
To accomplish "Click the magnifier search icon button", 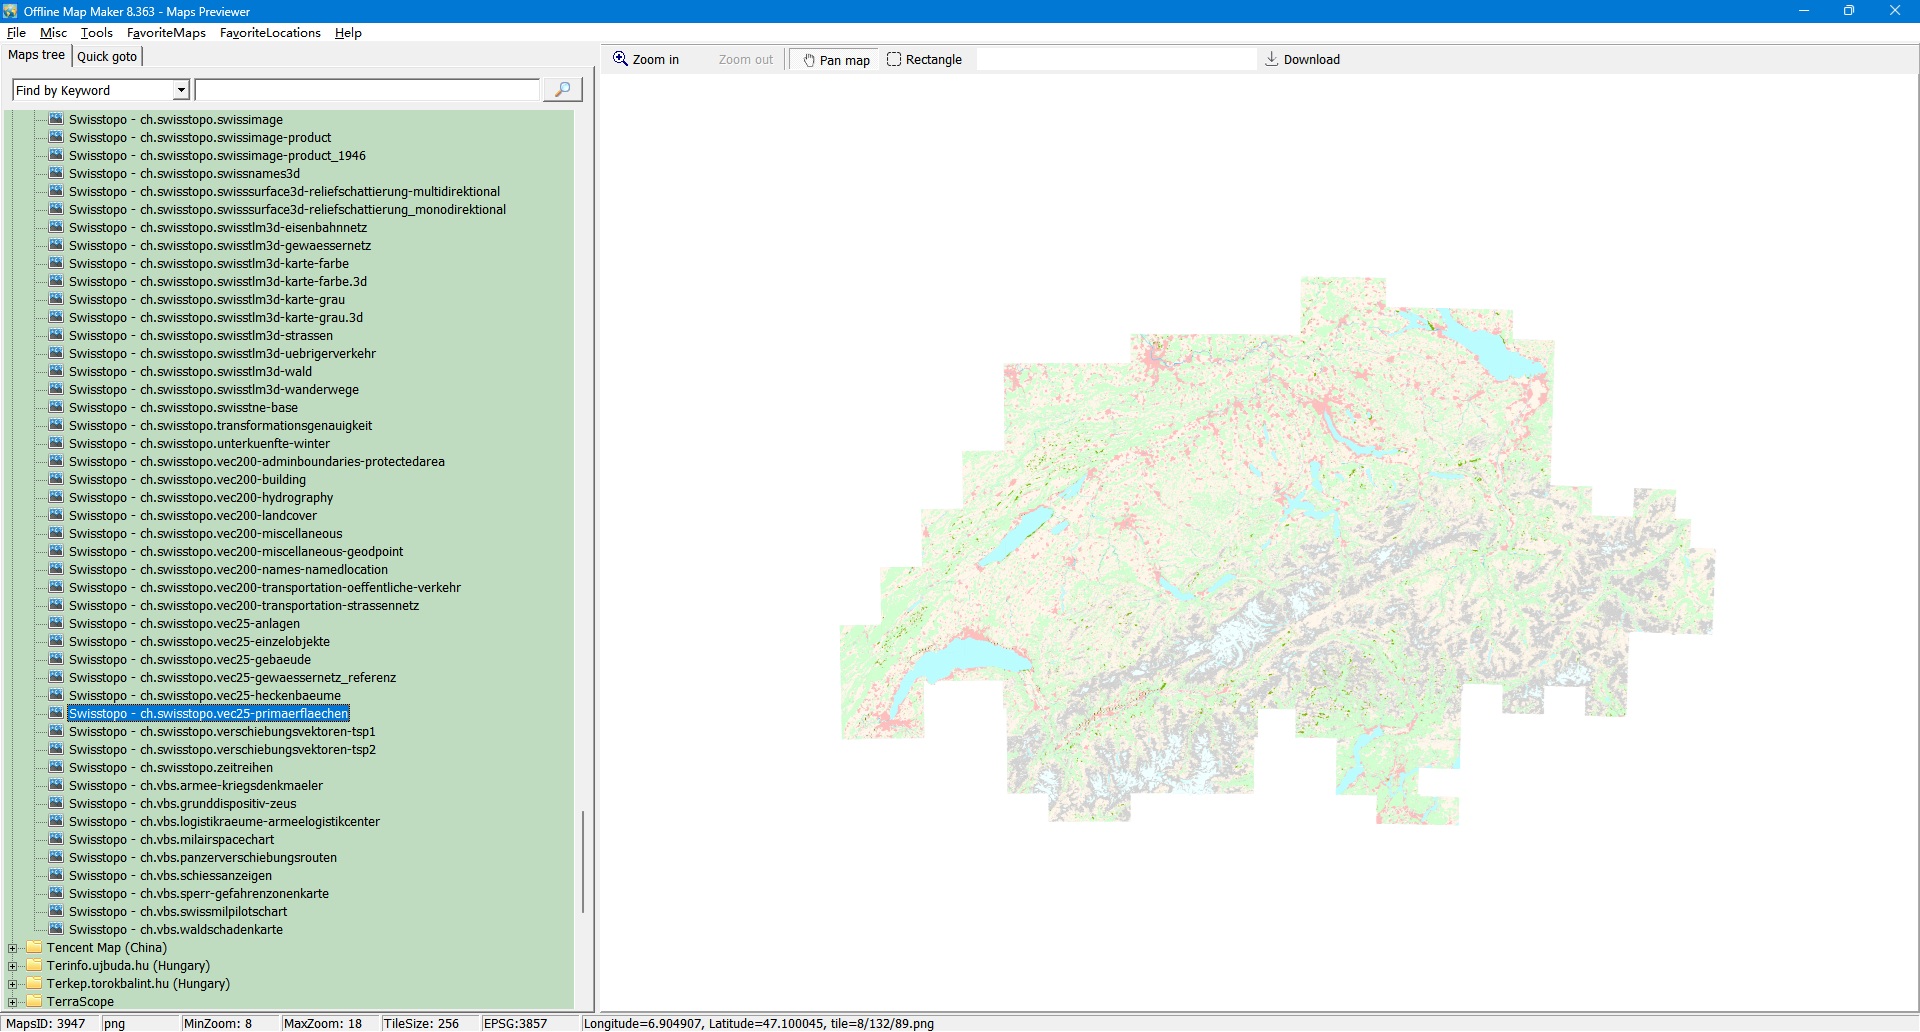I will tap(562, 90).
